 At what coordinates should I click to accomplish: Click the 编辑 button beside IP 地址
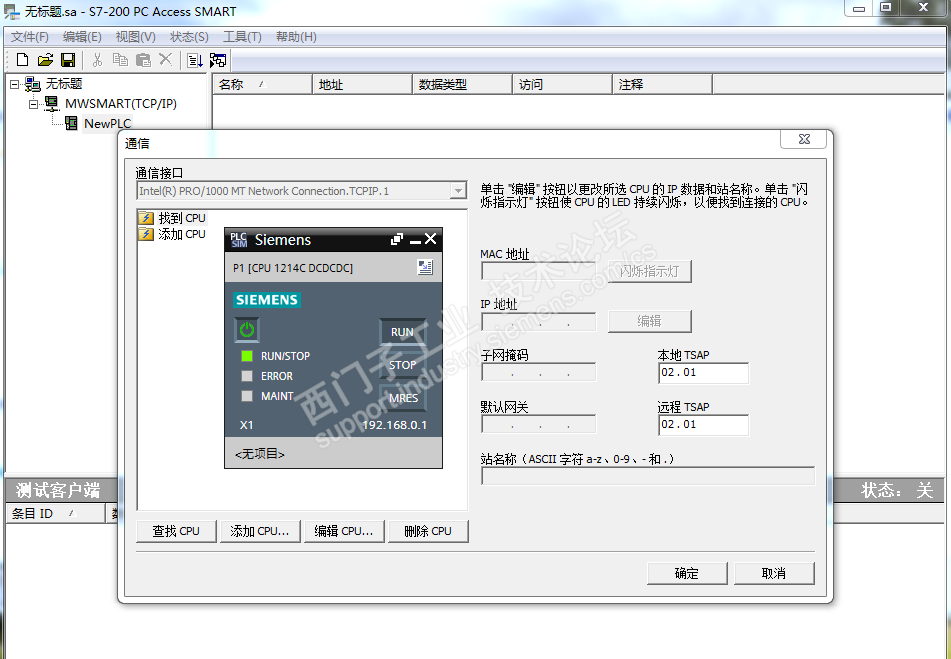(x=650, y=321)
